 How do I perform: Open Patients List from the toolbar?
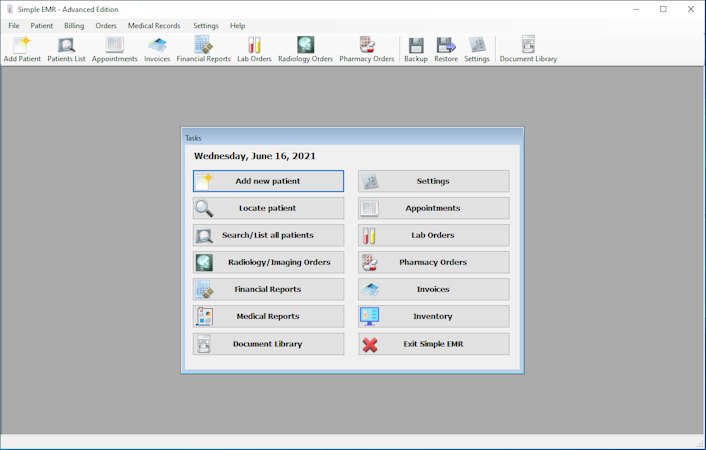tap(66, 50)
